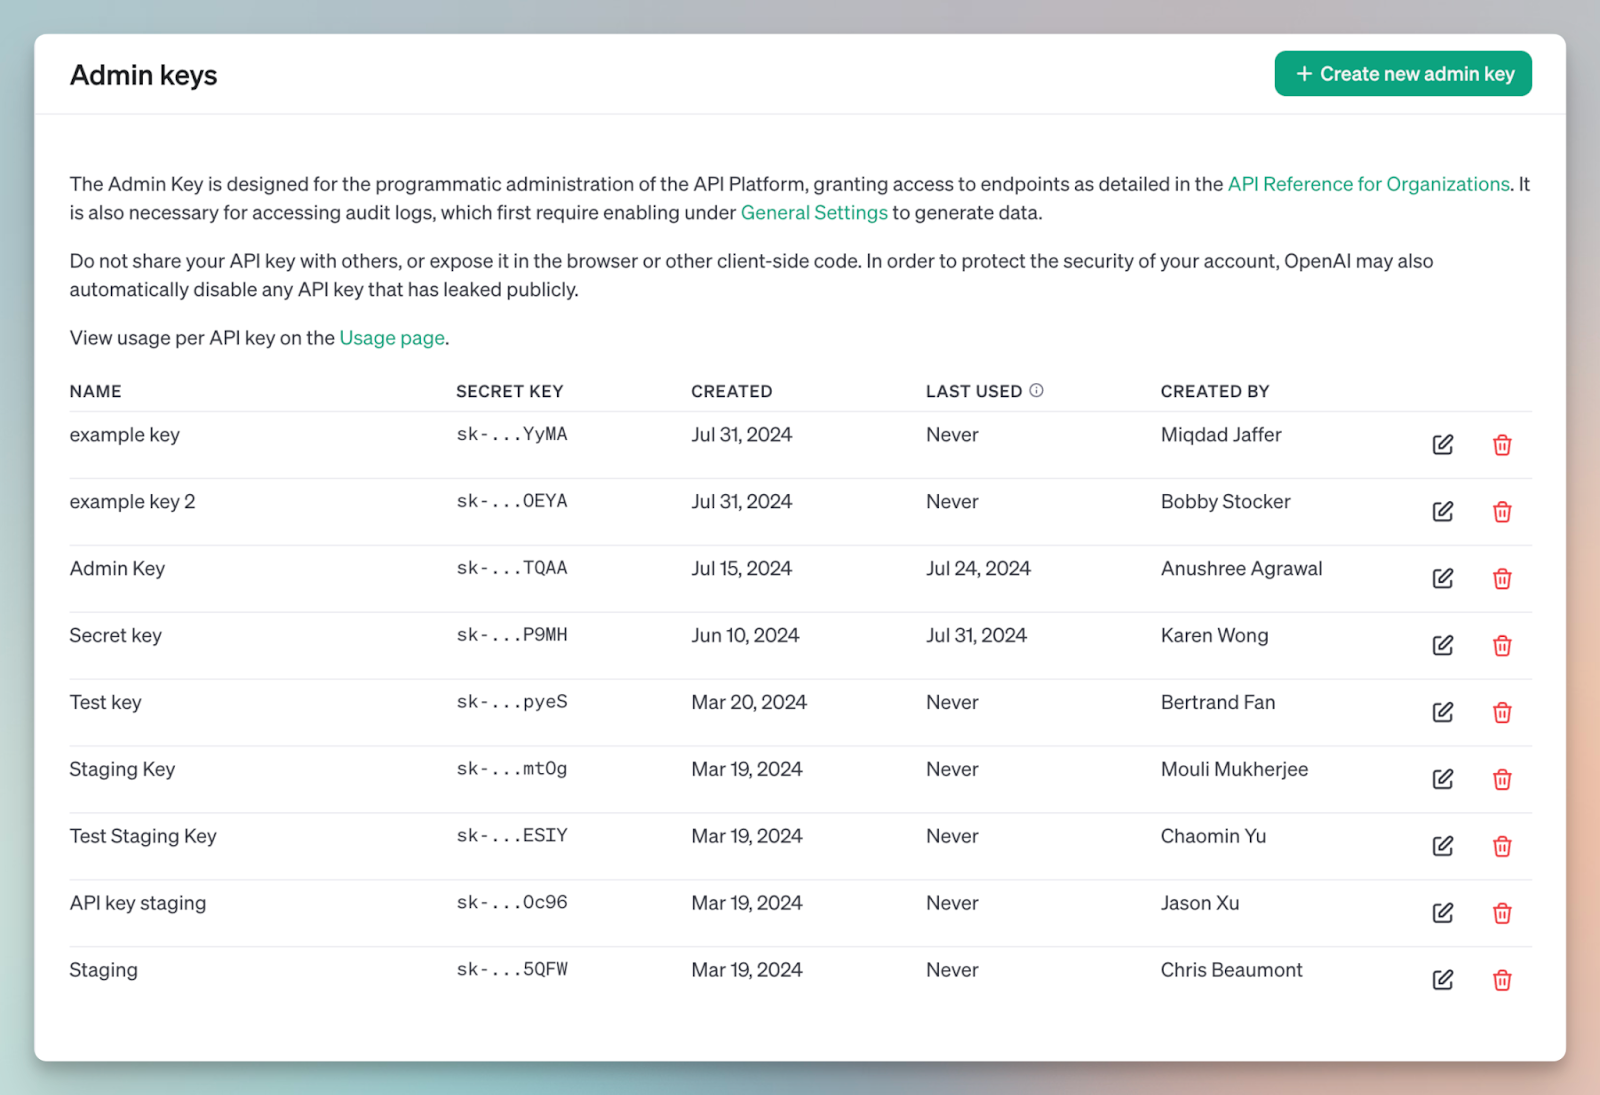Image resolution: width=1600 pixels, height=1095 pixels.
Task: Delete the "API key staging" entry
Action: coord(1502,913)
